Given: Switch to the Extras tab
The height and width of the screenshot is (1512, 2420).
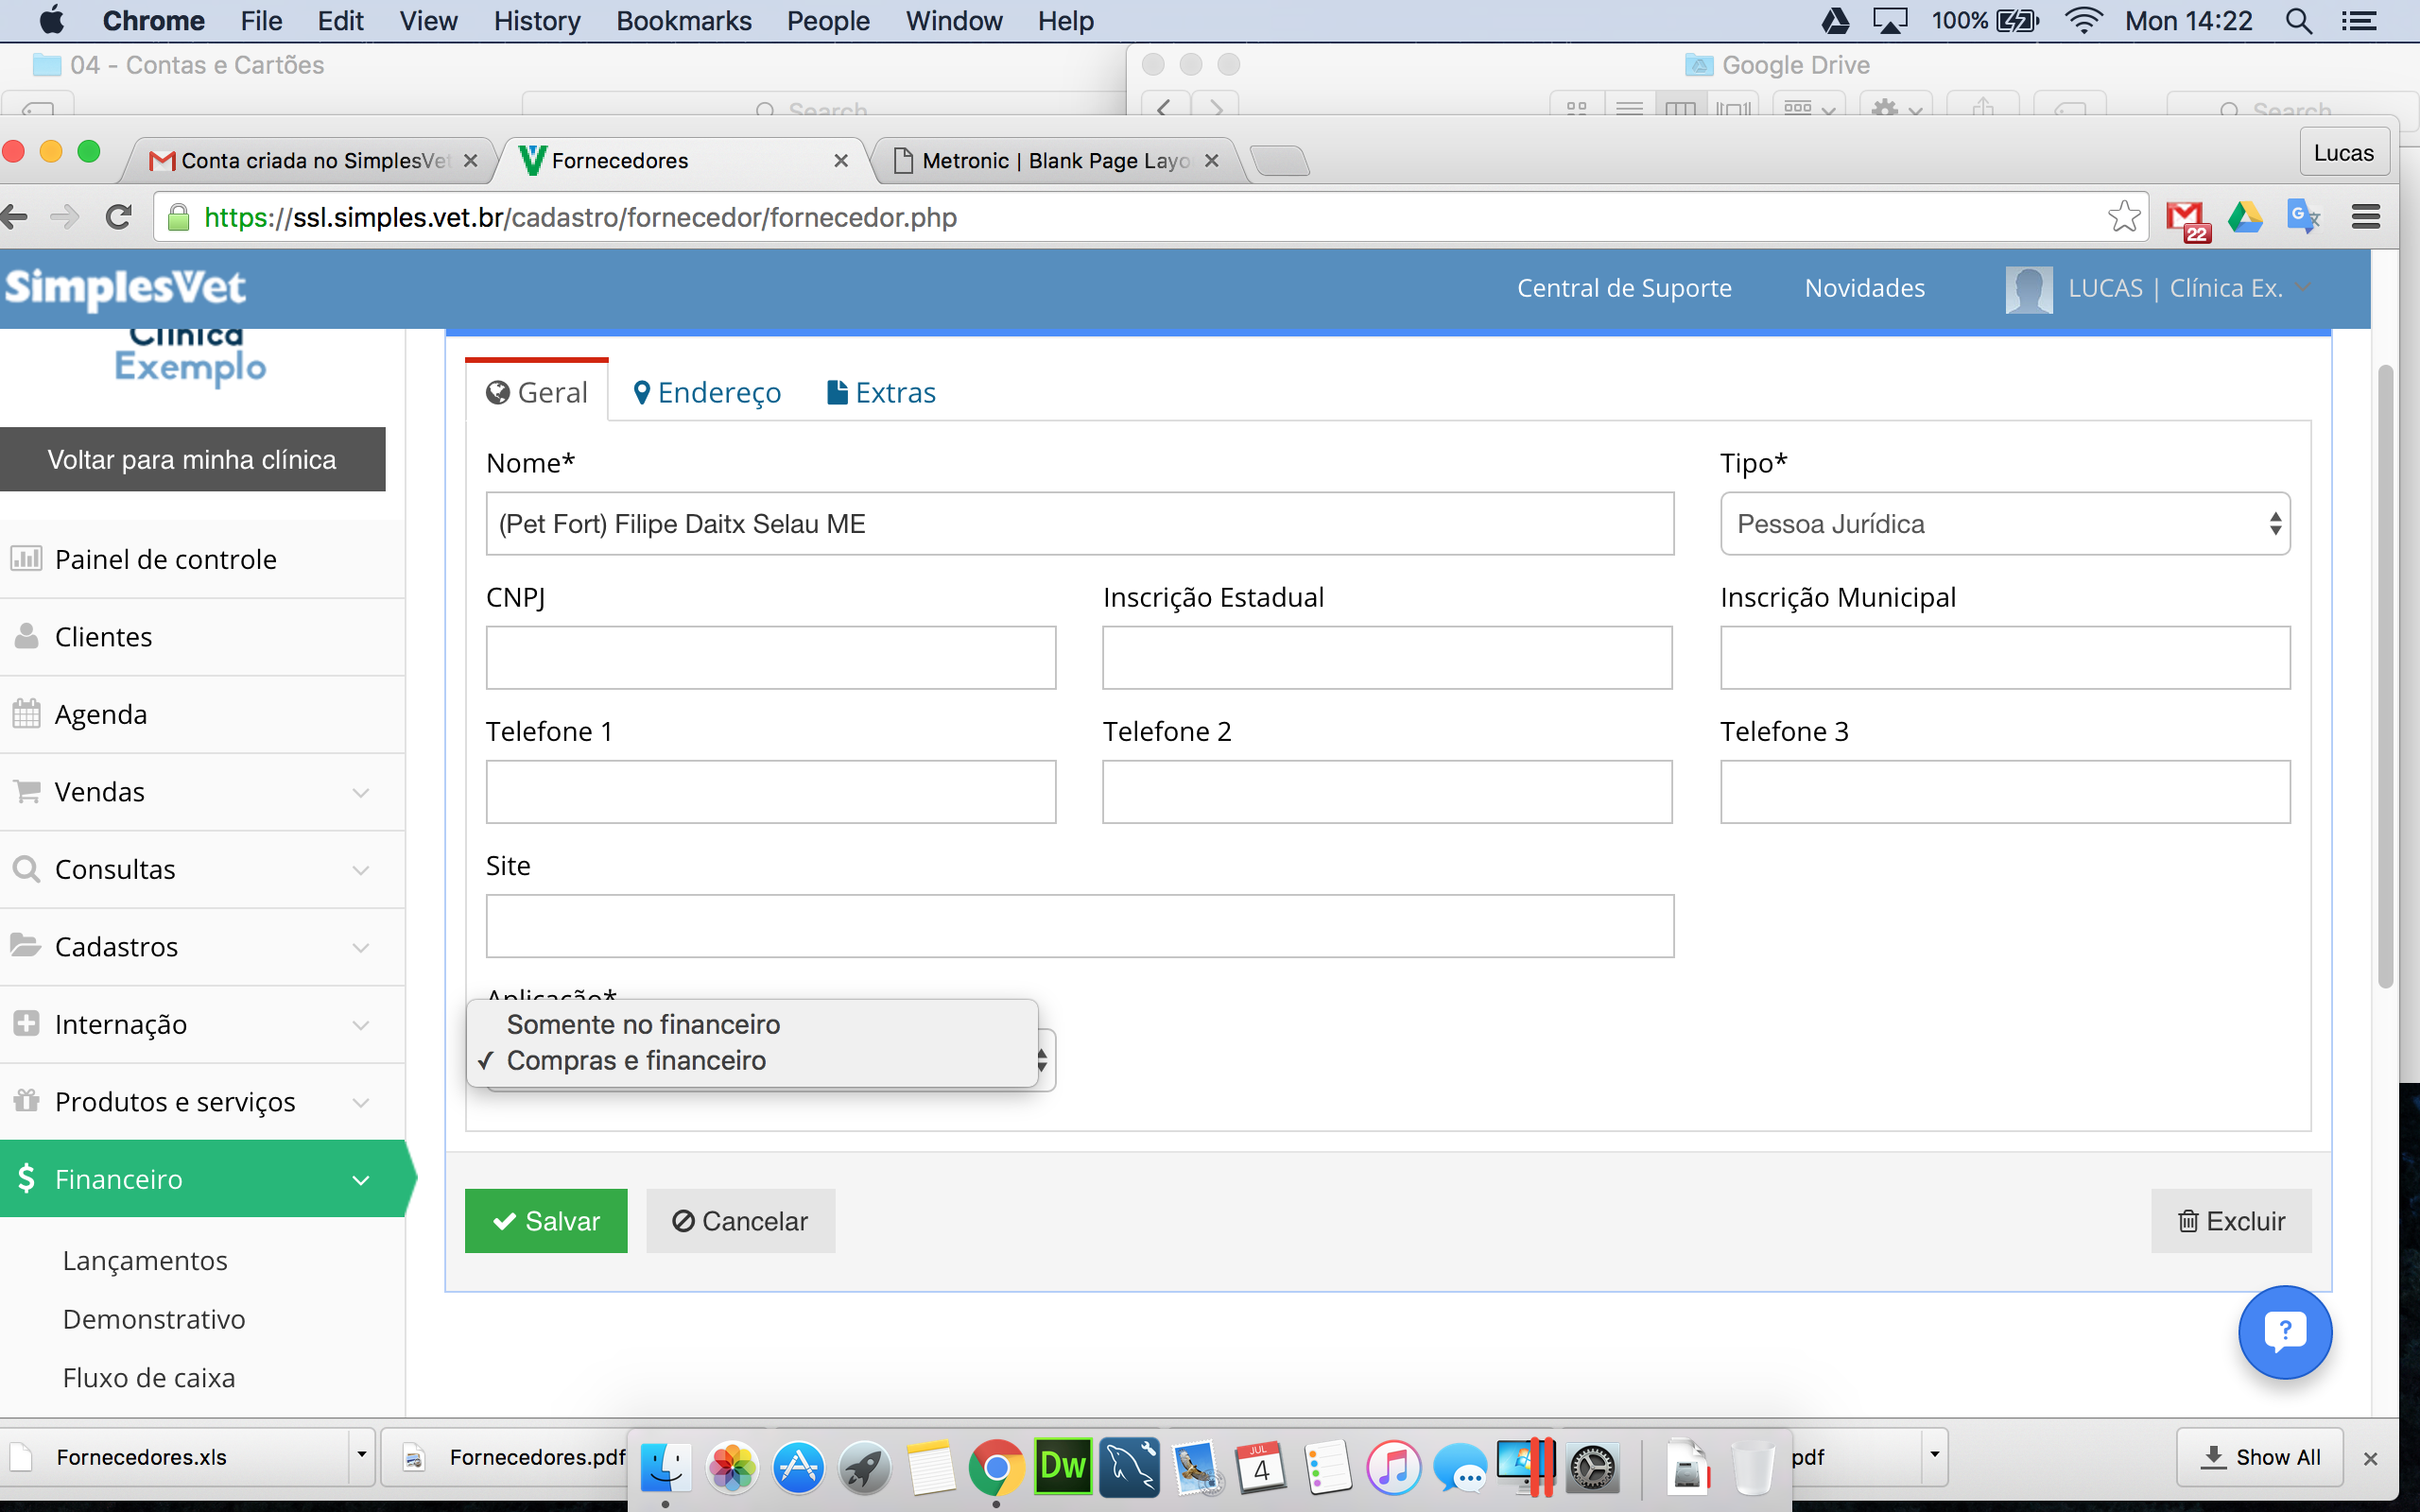Looking at the screenshot, I should (881, 393).
